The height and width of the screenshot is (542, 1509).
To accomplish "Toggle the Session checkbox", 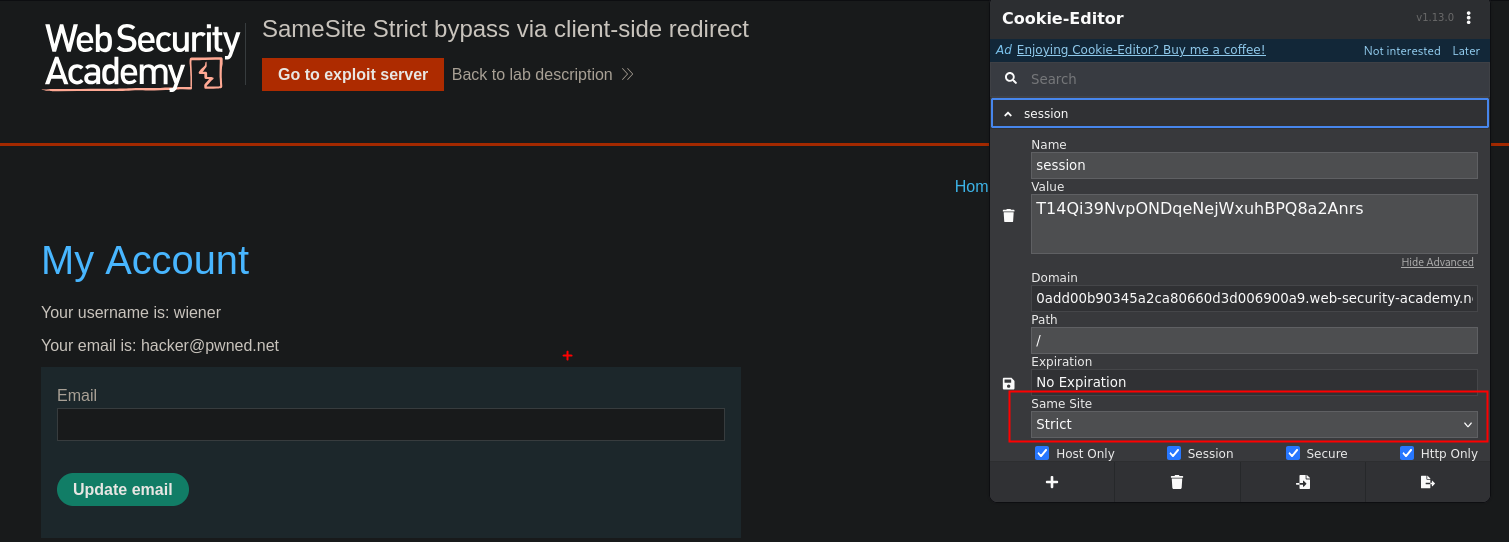I will click(1174, 453).
